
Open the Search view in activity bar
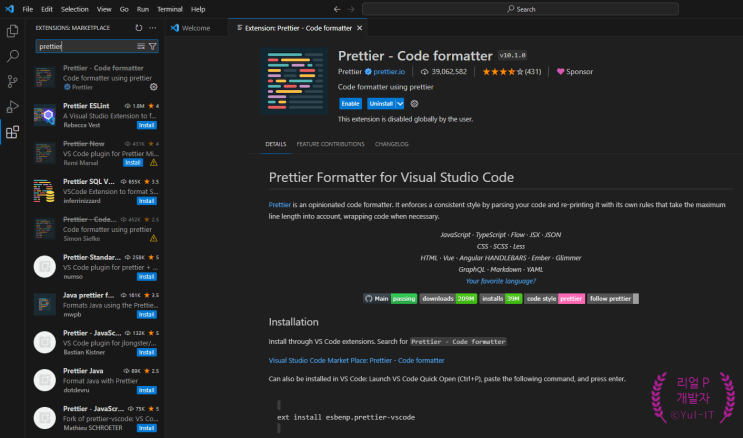[12, 56]
